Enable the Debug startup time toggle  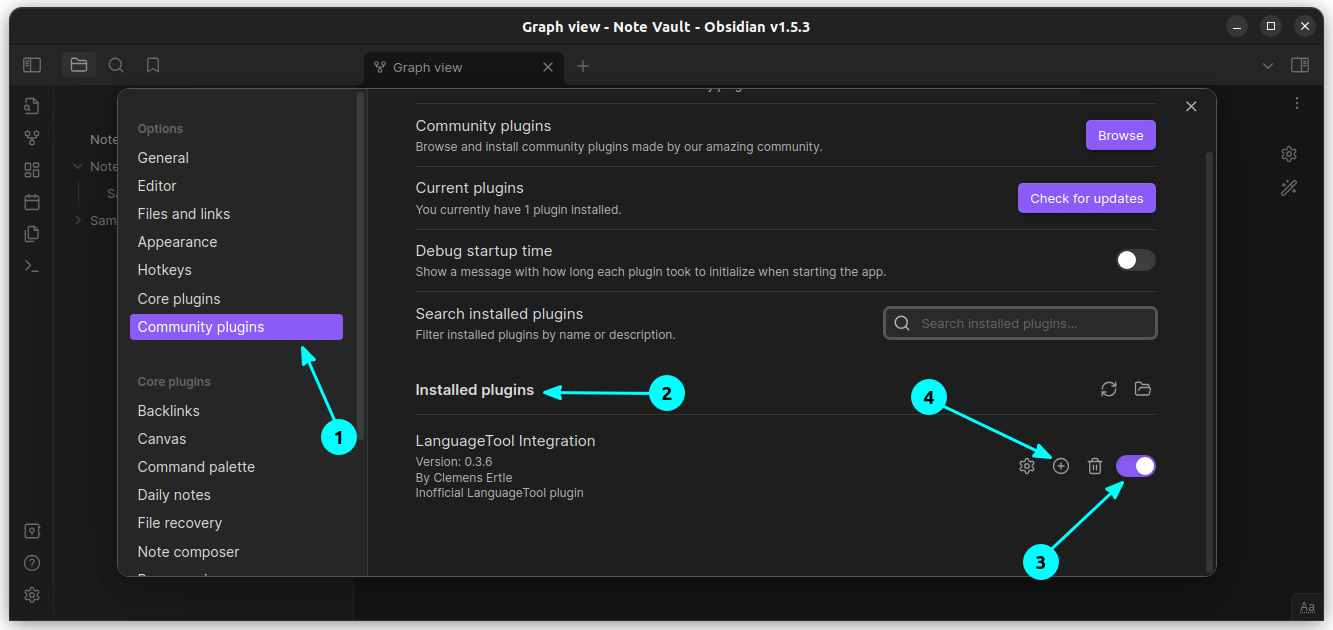(1135, 260)
